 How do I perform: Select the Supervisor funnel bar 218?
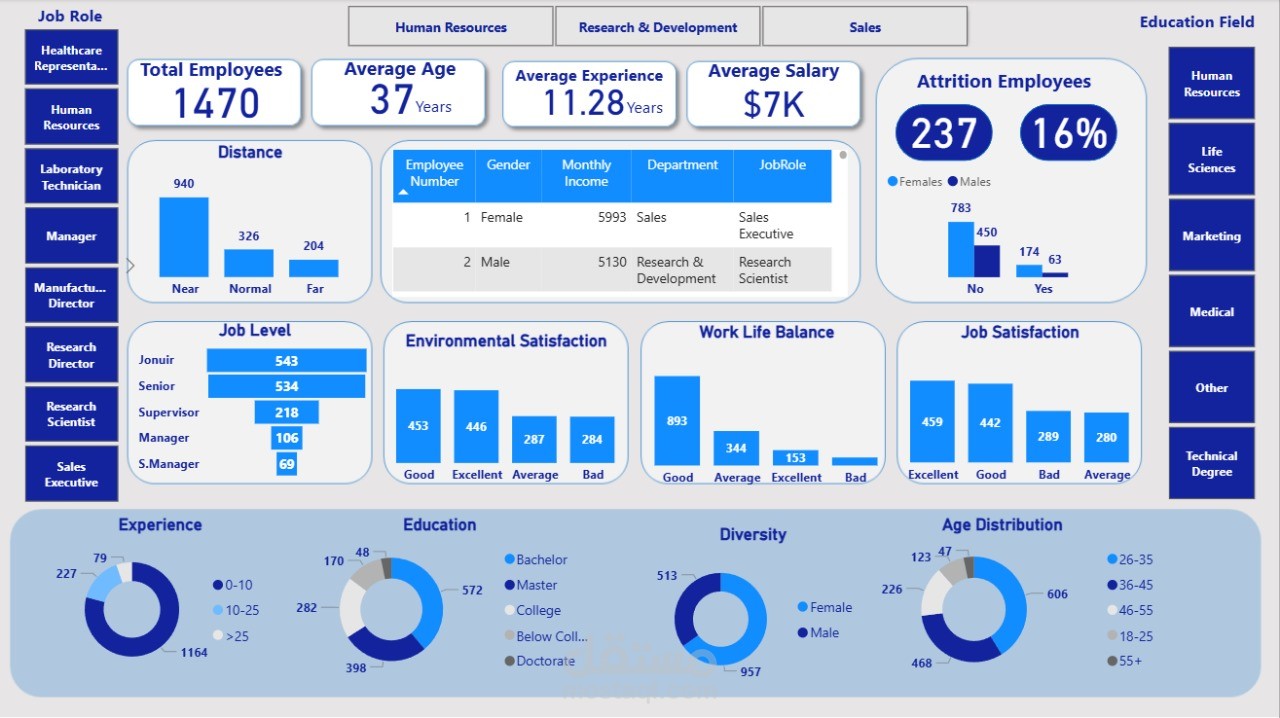coord(287,412)
